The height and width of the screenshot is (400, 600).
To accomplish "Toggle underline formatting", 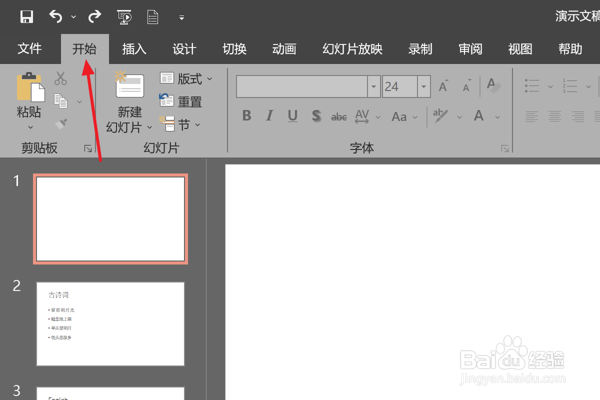I will (293, 116).
